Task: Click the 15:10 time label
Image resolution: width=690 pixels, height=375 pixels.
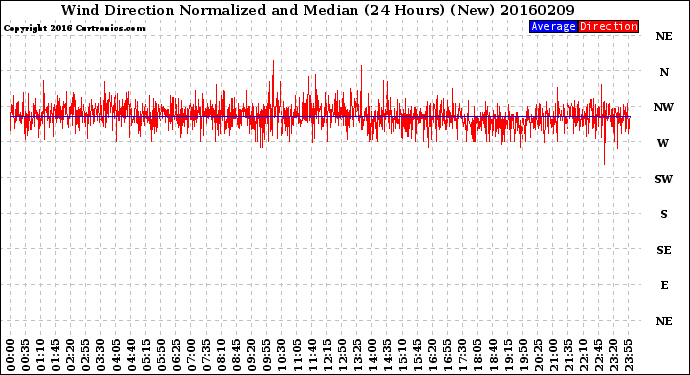Action: [403, 355]
